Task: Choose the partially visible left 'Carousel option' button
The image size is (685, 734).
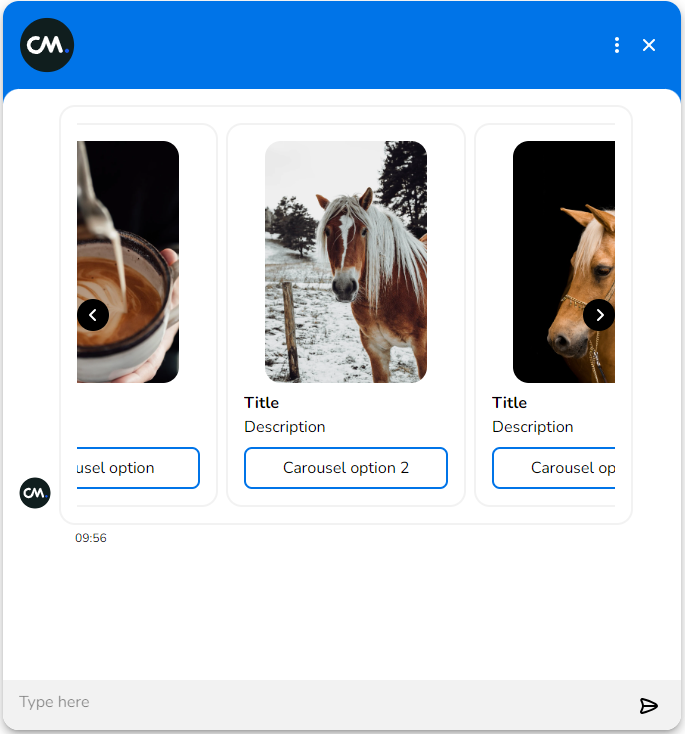Action: 138,468
